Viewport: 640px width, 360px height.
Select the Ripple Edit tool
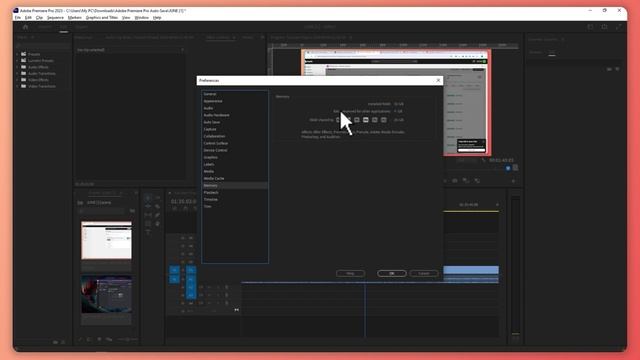point(148,207)
